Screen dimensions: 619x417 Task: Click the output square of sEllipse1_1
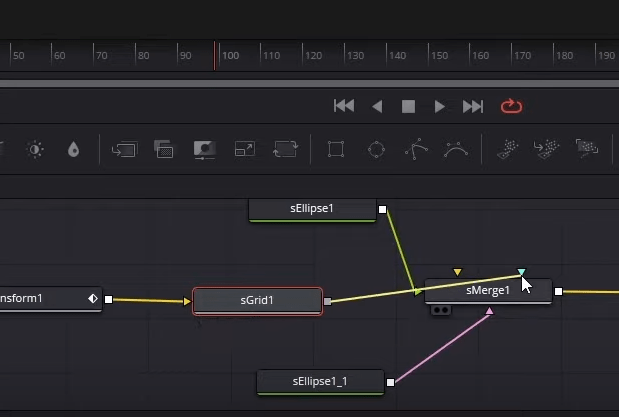(390, 382)
